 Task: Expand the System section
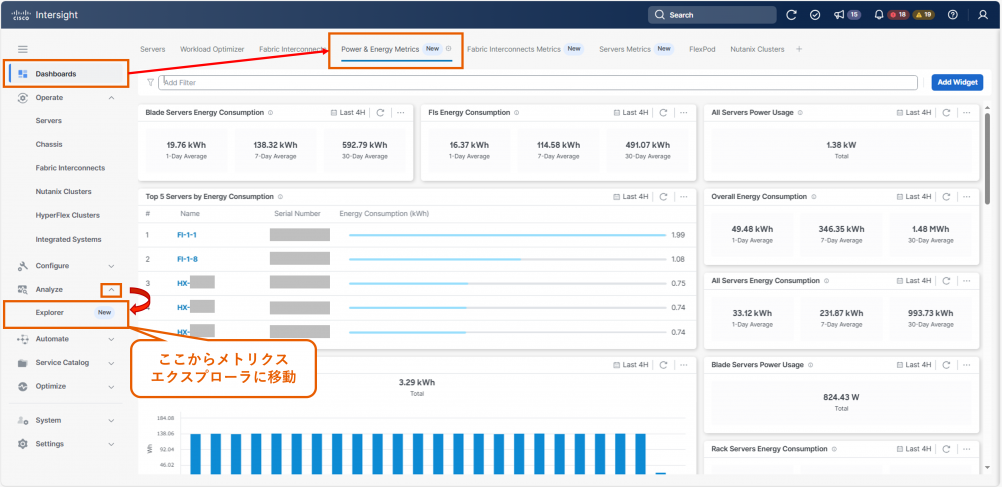pos(111,421)
